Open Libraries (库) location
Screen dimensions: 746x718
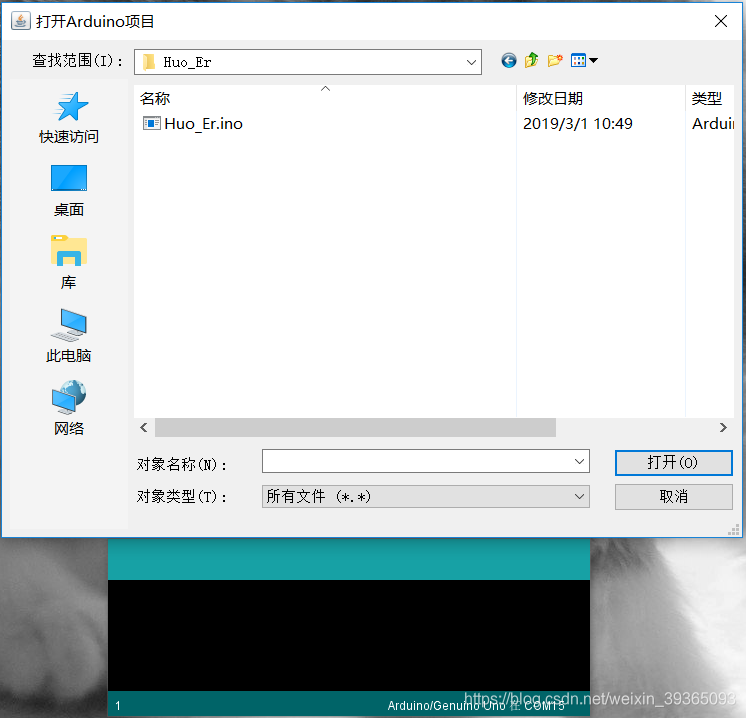pyautogui.click(x=69, y=263)
